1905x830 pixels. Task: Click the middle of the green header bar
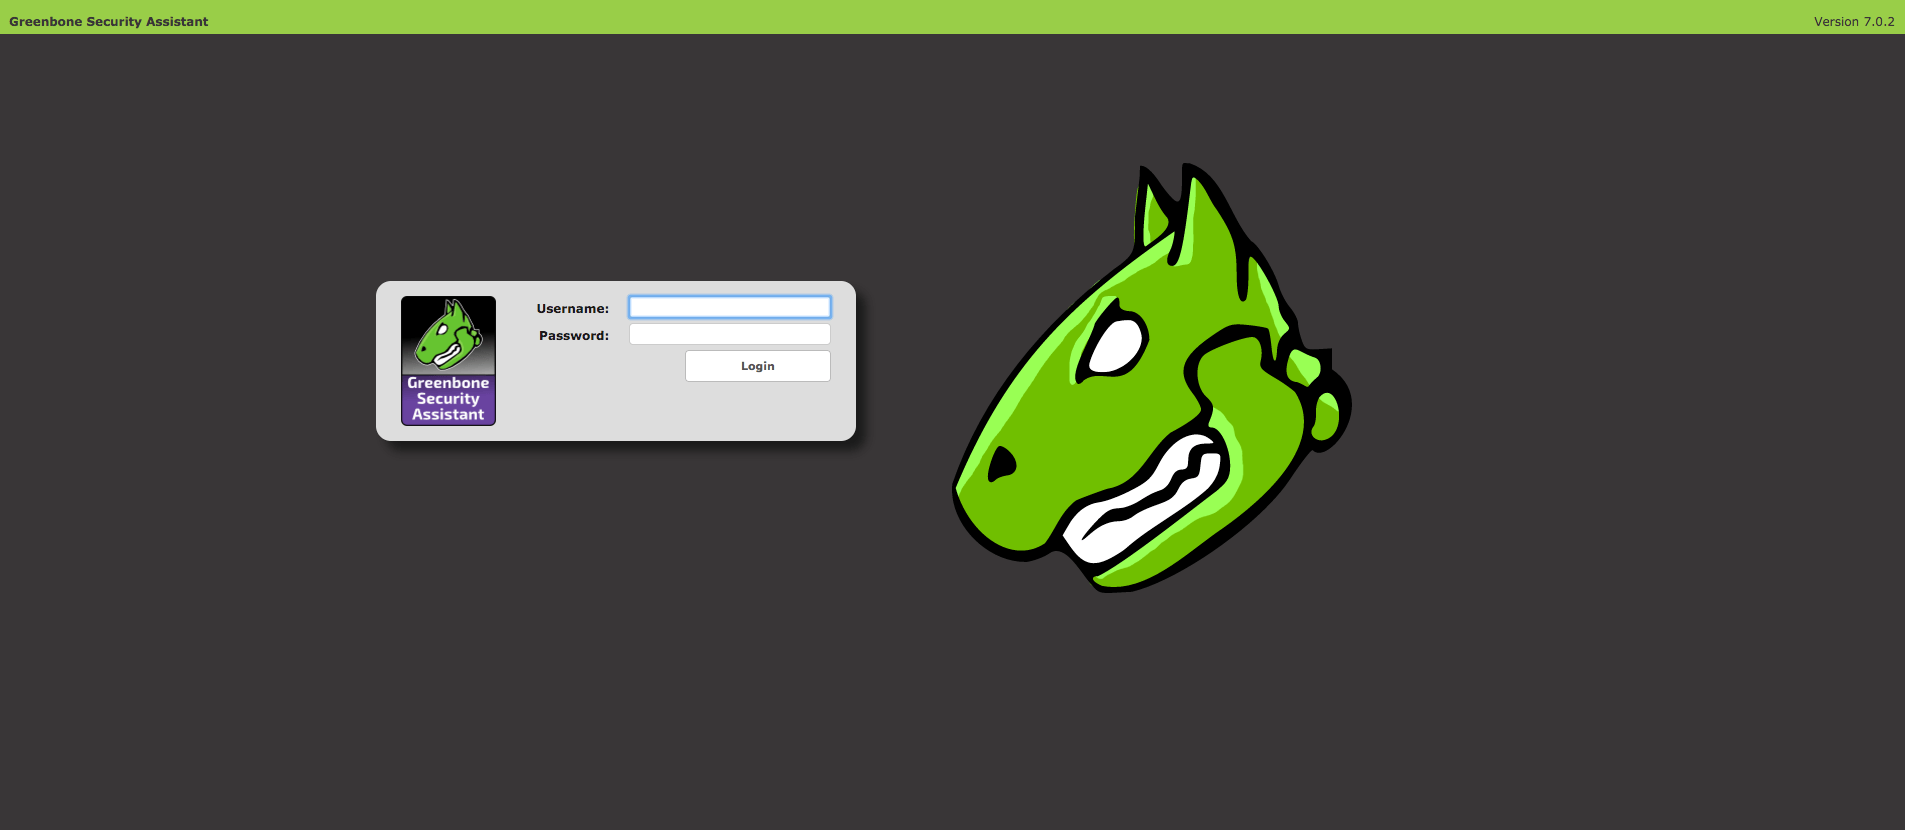click(952, 17)
